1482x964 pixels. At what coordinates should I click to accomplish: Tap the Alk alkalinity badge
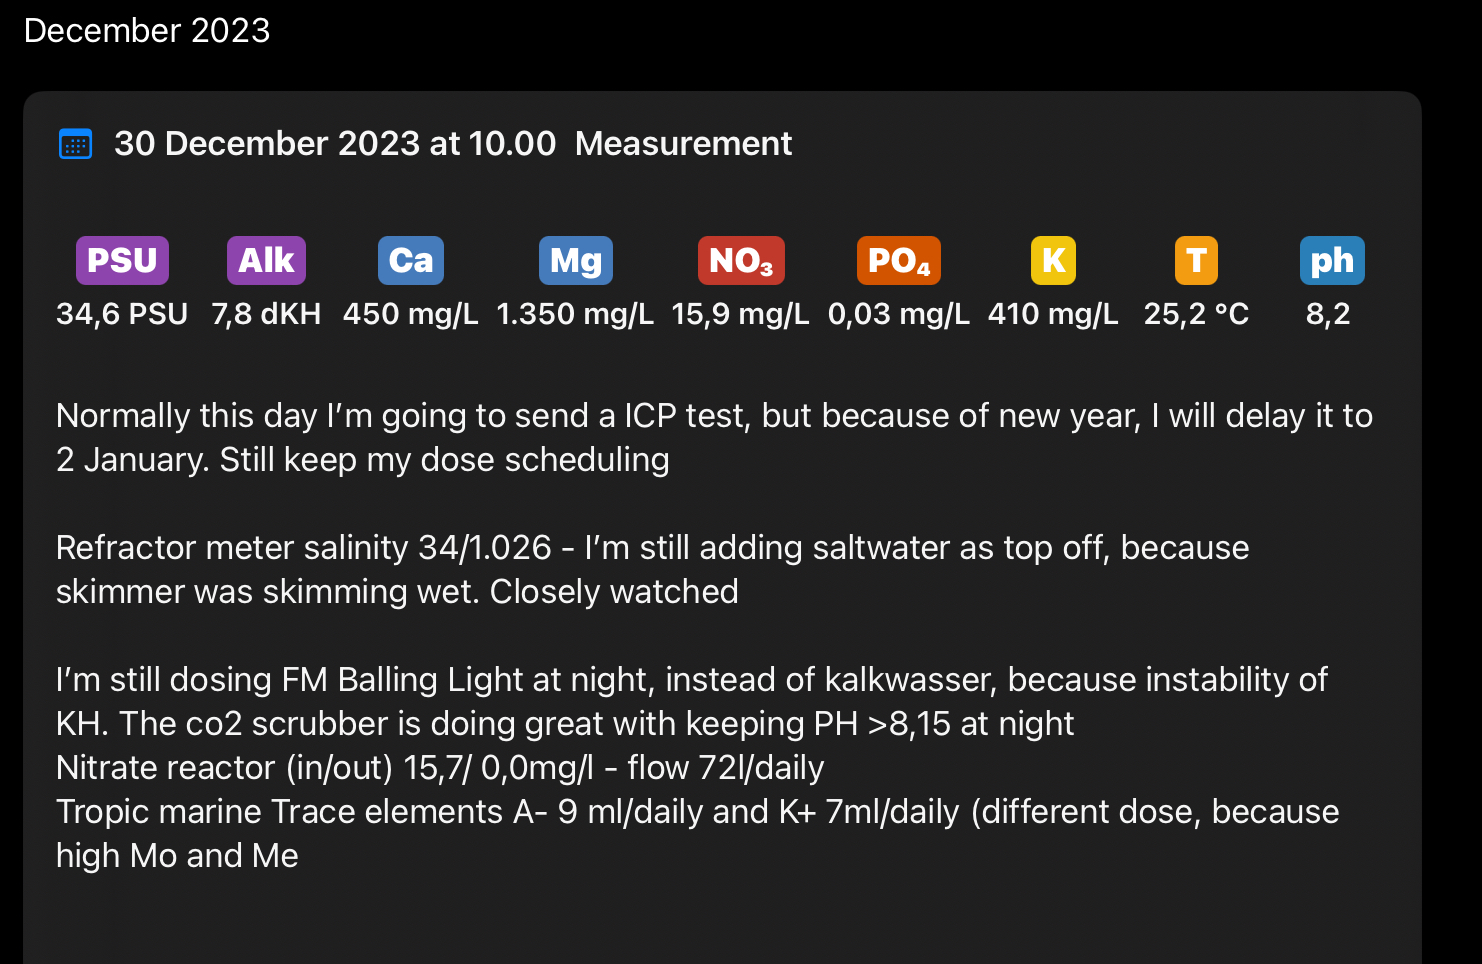(266, 261)
